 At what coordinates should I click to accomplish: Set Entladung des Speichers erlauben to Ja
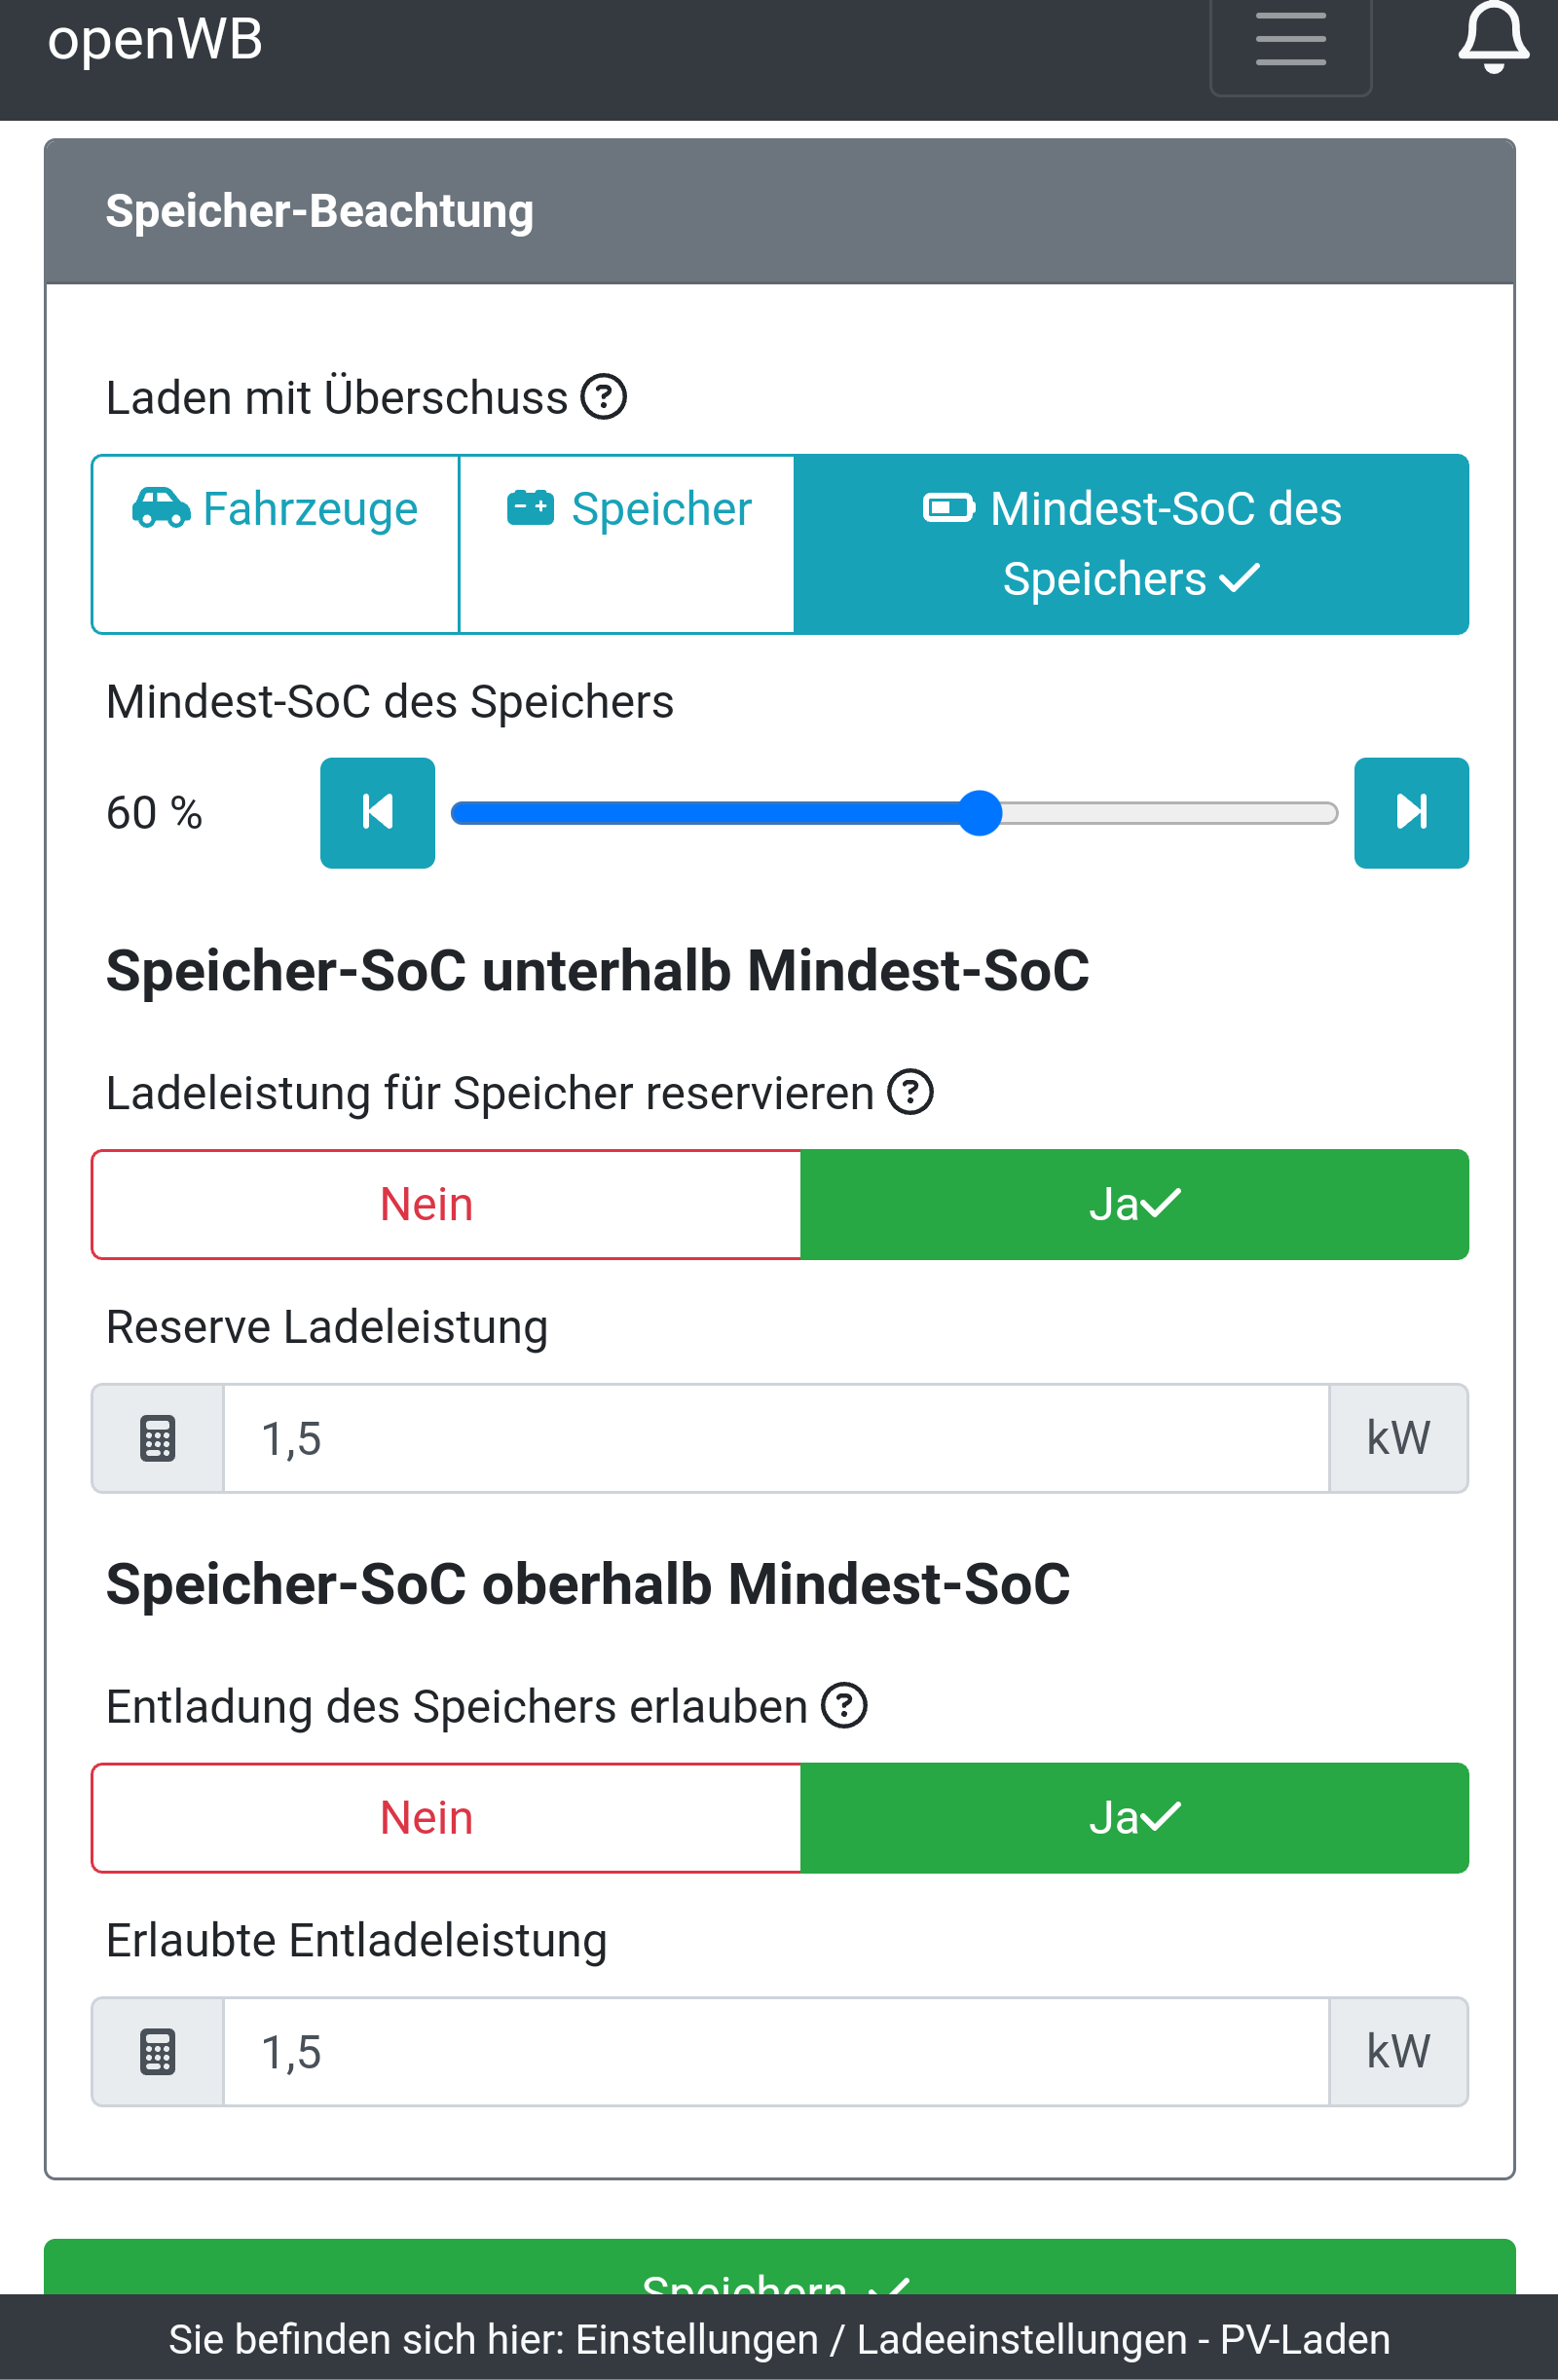tap(1134, 1817)
